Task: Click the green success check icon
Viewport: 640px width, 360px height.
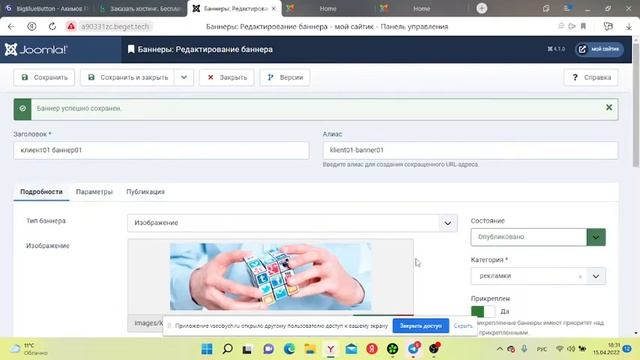Action: [22, 109]
